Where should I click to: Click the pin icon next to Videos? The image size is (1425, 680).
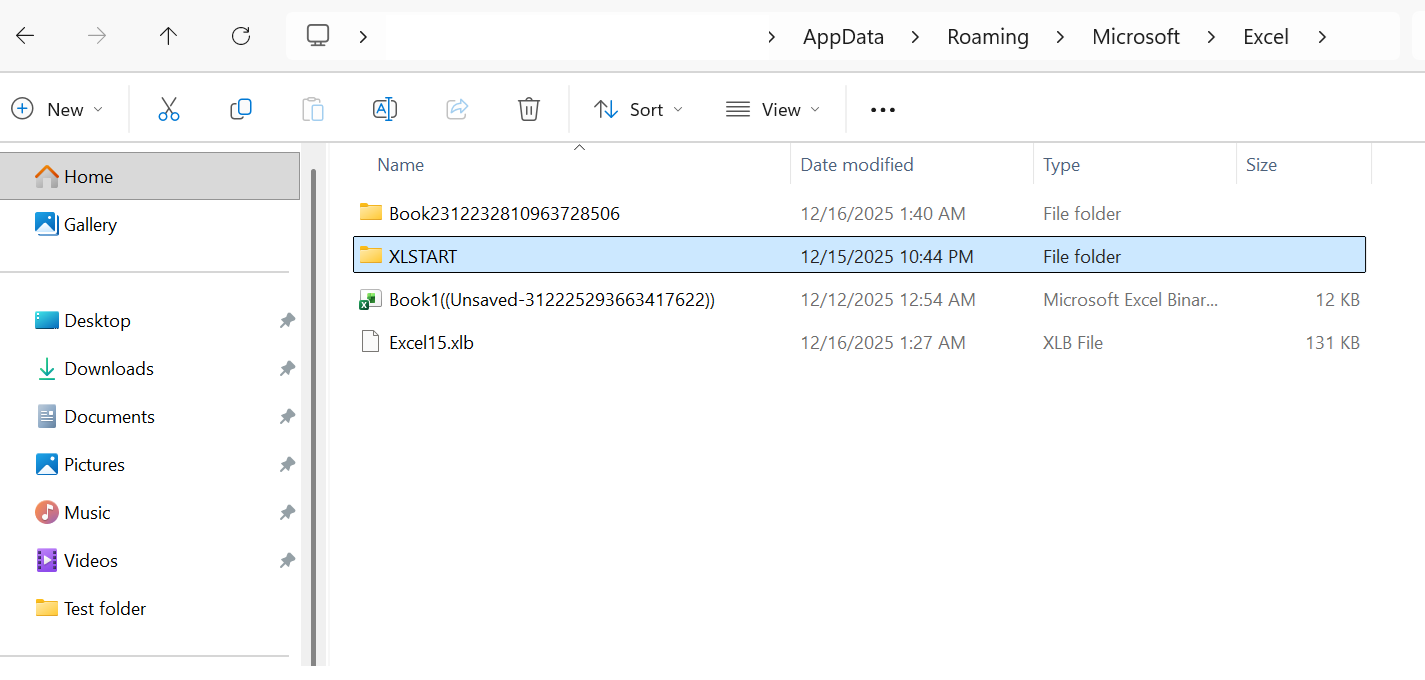pos(287,561)
